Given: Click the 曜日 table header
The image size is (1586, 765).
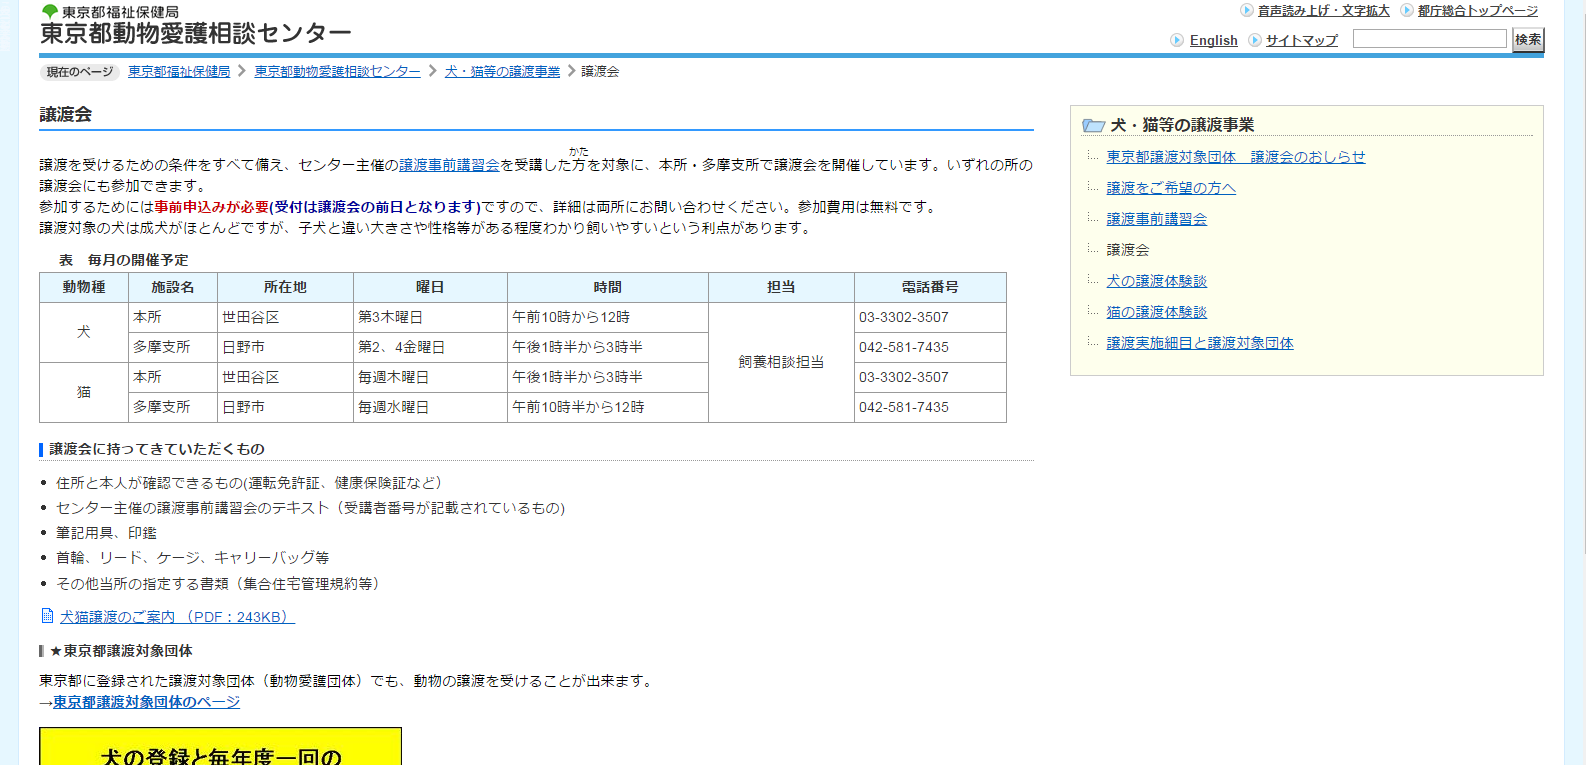Looking at the screenshot, I should point(430,287).
